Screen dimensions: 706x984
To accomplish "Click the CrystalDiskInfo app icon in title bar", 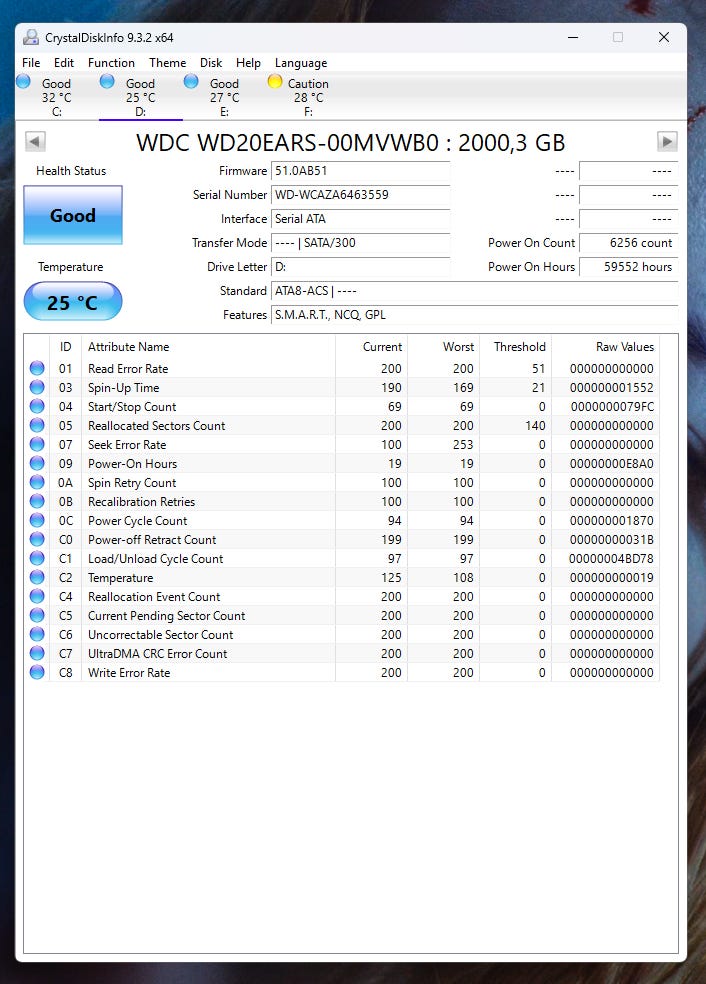I will (31, 38).
